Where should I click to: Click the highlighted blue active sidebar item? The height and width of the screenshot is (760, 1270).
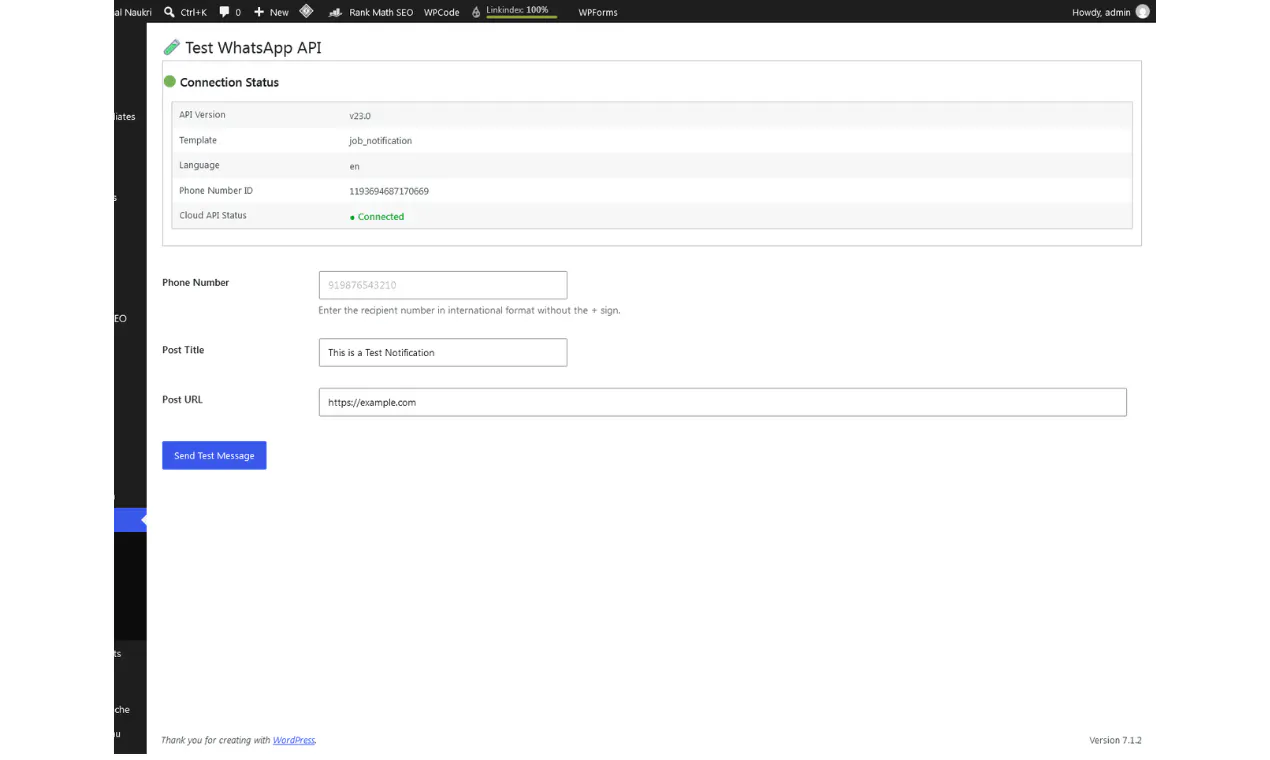click(130, 520)
